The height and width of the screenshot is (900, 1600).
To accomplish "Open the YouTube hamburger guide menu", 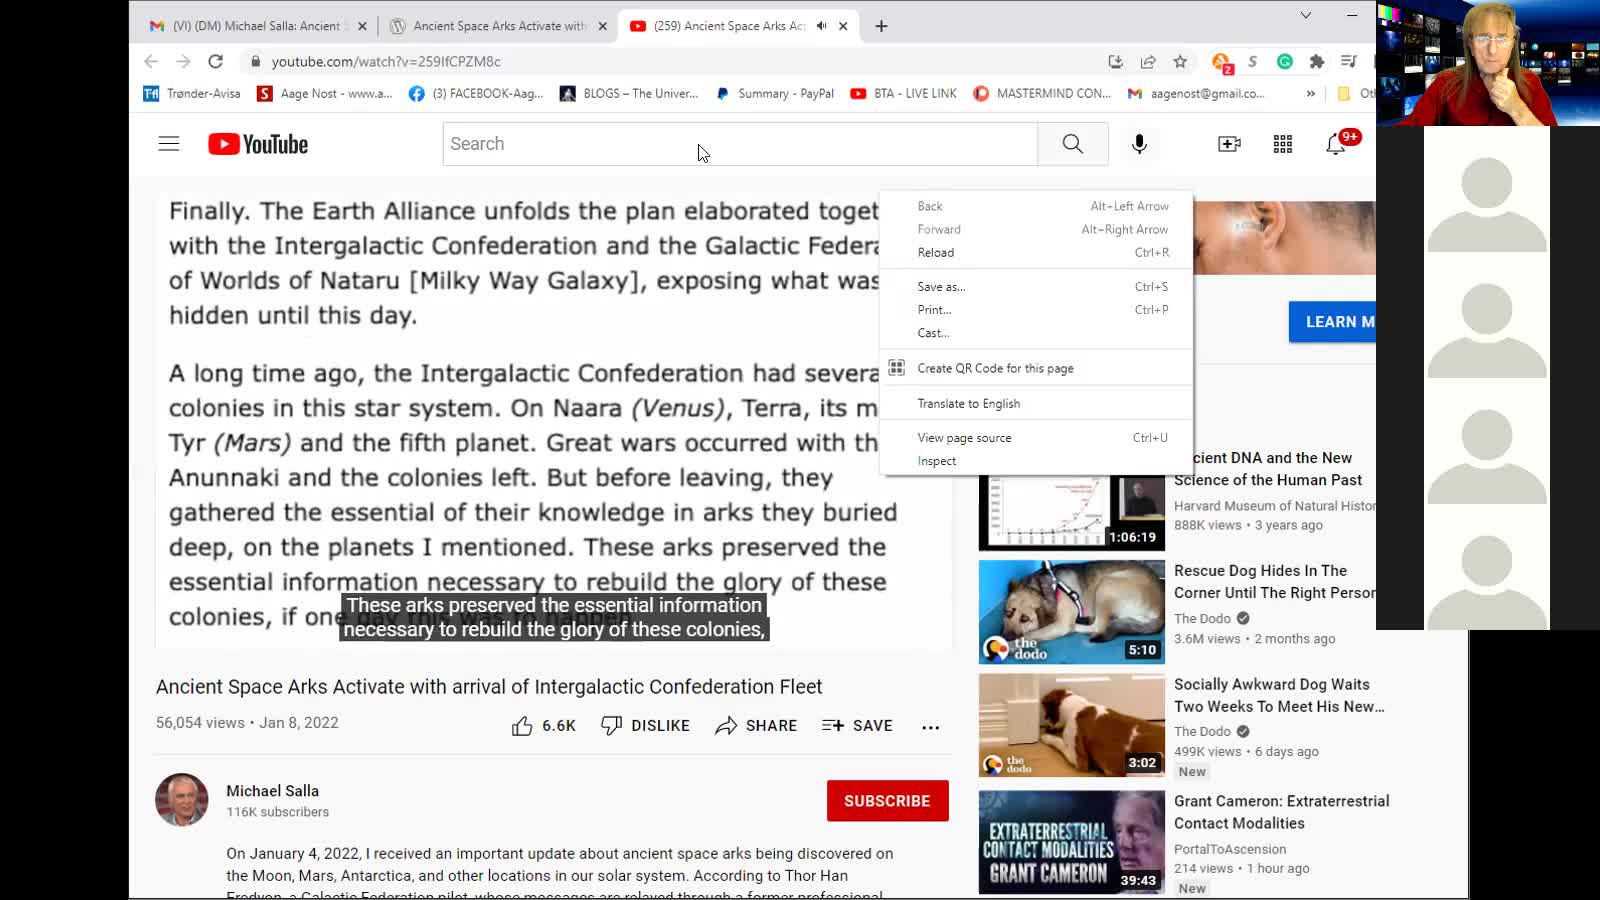I will pyautogui.click(x=169, y=144).
